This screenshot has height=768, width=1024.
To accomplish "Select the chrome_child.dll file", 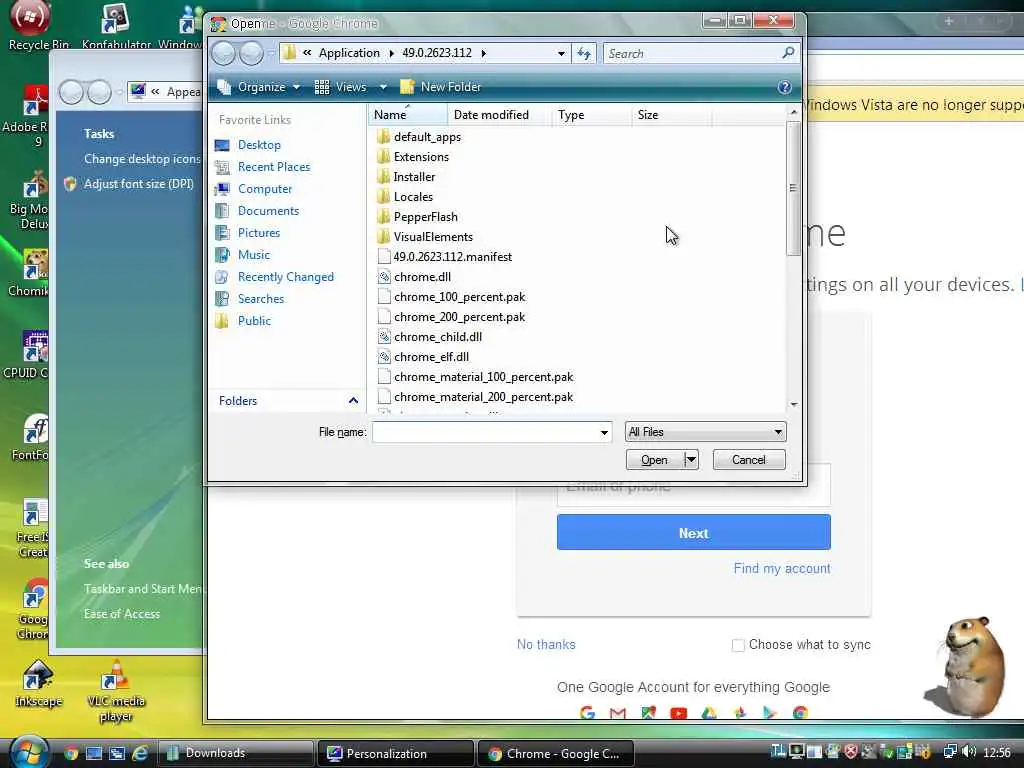I will click(x=438, y=337).
